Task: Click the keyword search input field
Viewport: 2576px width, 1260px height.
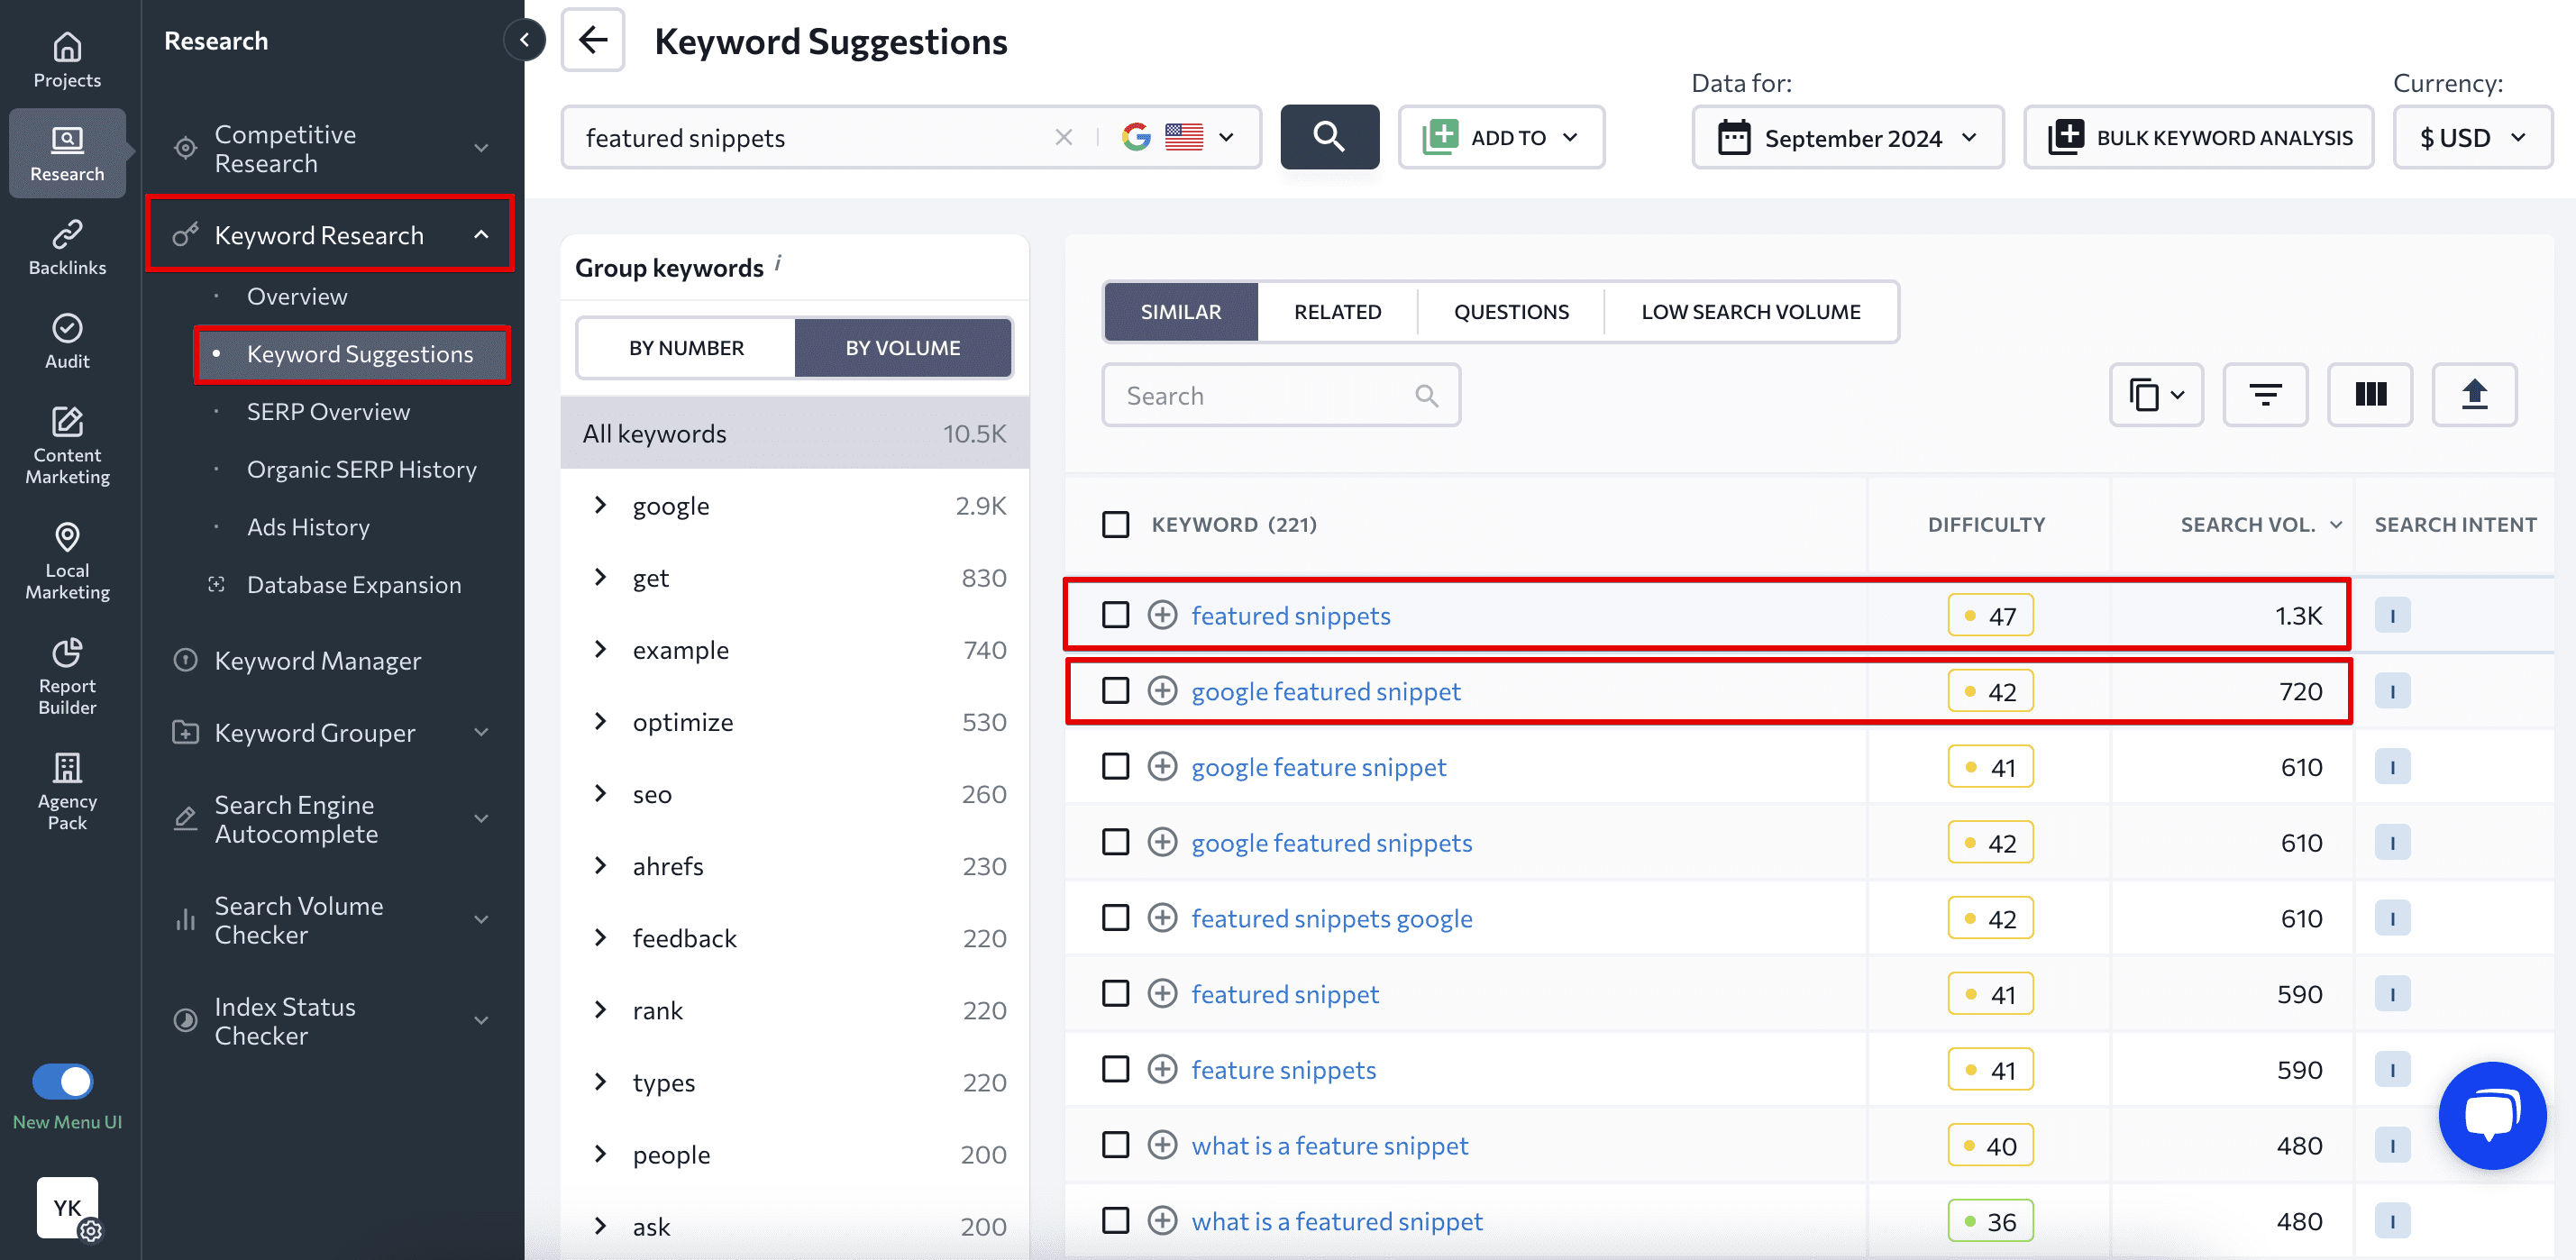Action: [x=805, y=136]
